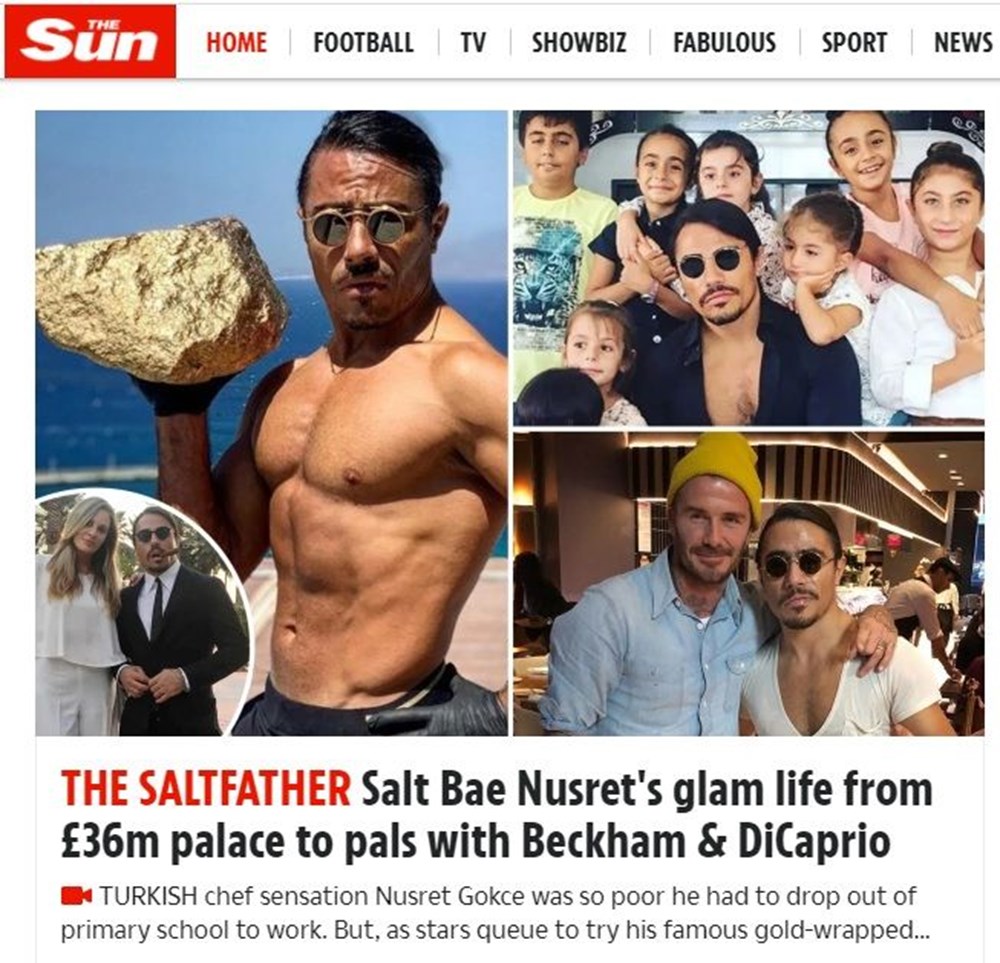1000x963 pixels.
Task: Click the £36m palace headline line
Action: point(475,842)
